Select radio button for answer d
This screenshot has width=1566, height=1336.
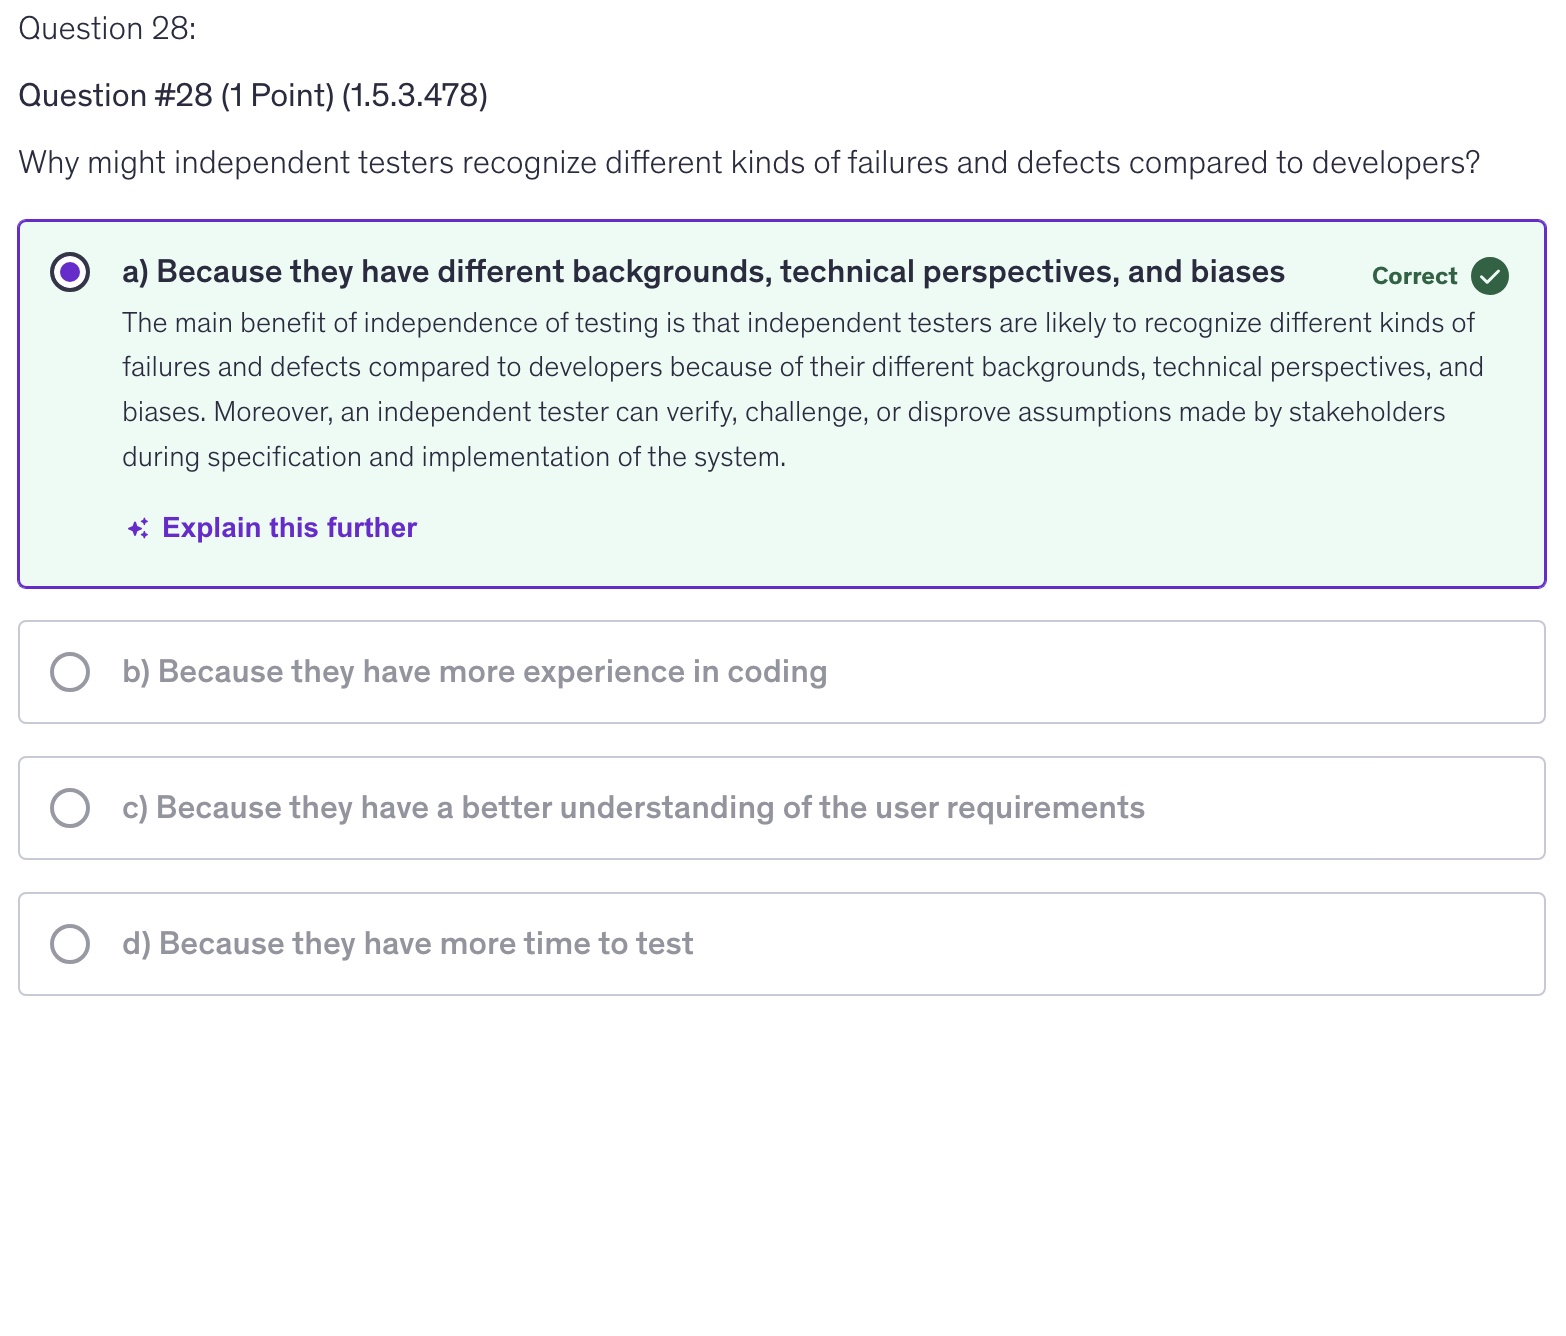(70, 944)
